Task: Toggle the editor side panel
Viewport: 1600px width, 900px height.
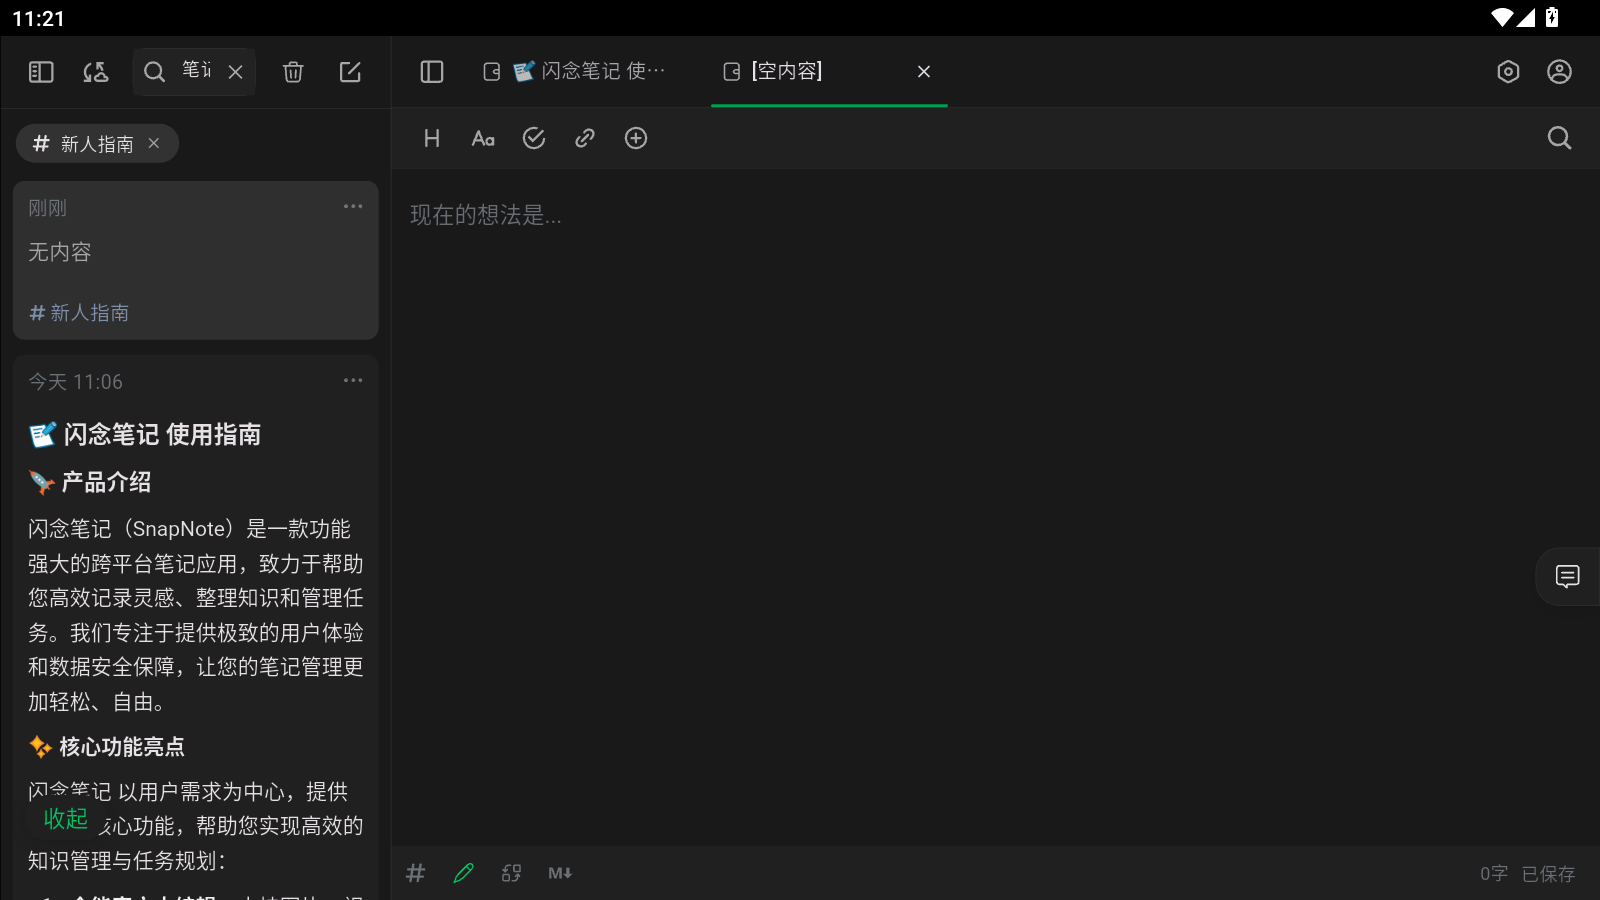Action: coord(431,71)
